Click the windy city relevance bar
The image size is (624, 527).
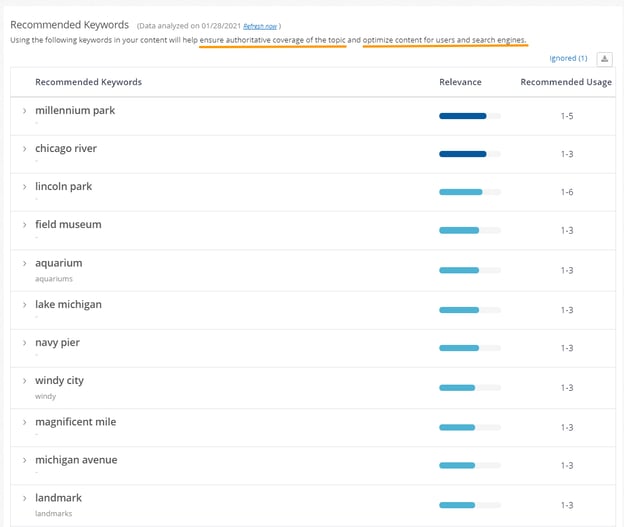coord(470,388)
